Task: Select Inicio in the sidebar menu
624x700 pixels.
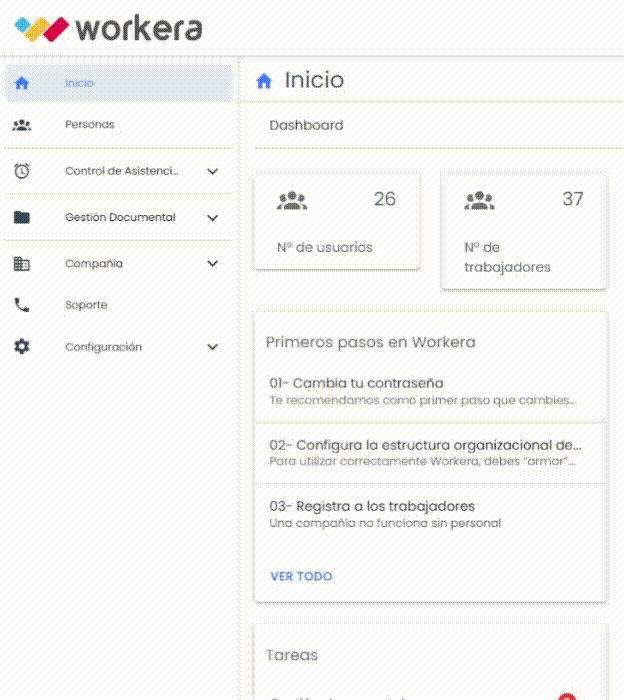Action: [x=80, y=83]
